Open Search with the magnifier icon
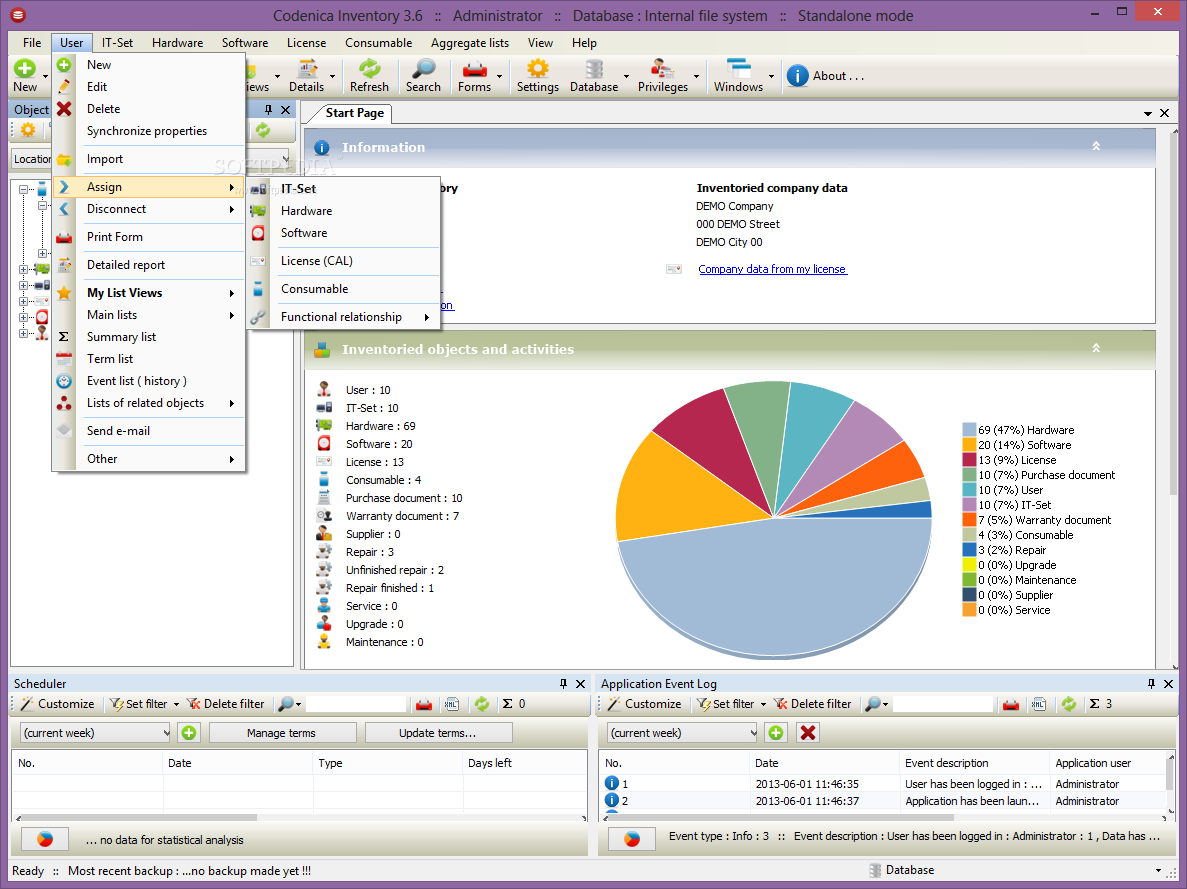The image size is (1187, 889). point(423,69)
